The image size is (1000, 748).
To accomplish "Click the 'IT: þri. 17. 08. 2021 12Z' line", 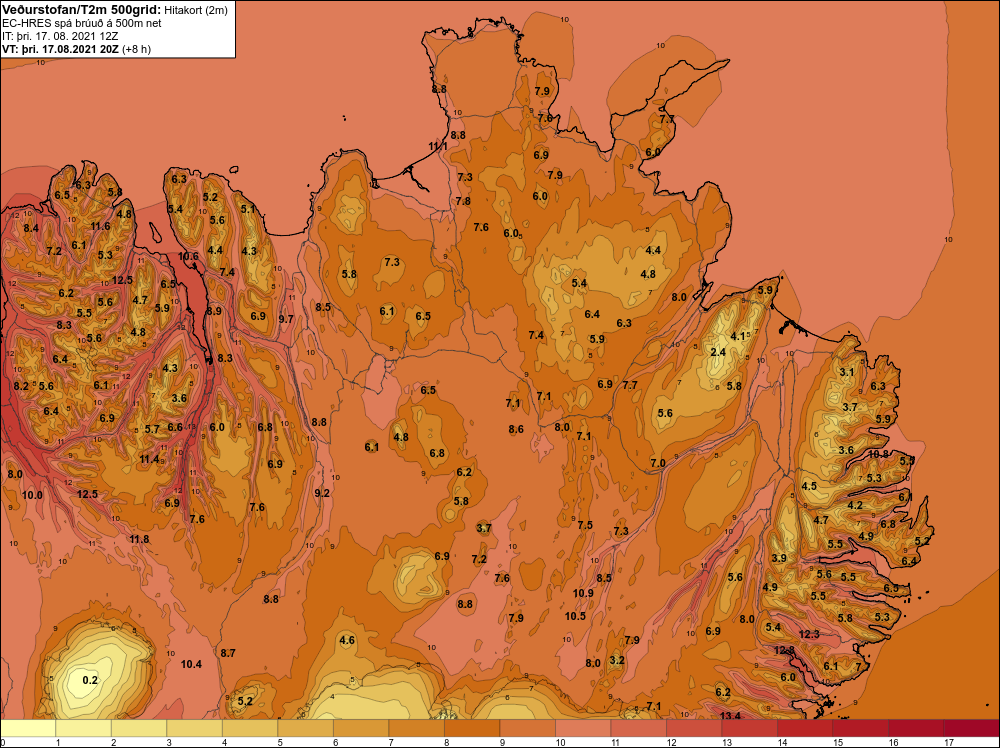I will click(60, 36).
